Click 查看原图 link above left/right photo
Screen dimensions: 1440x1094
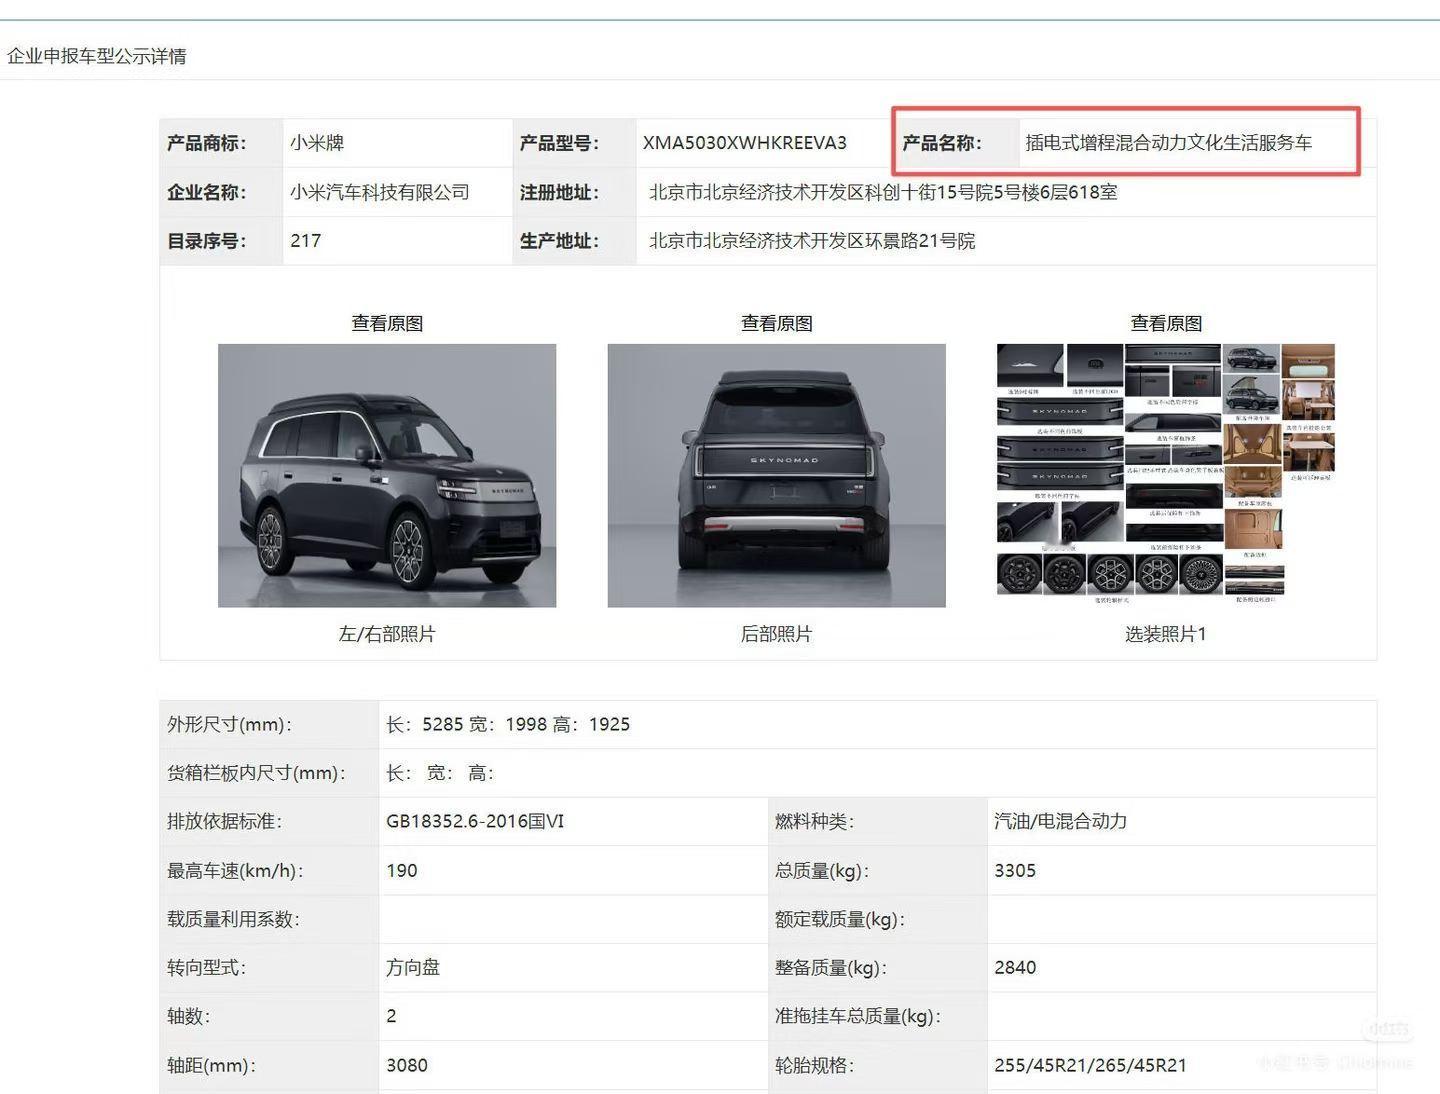(x=387, y=323)
